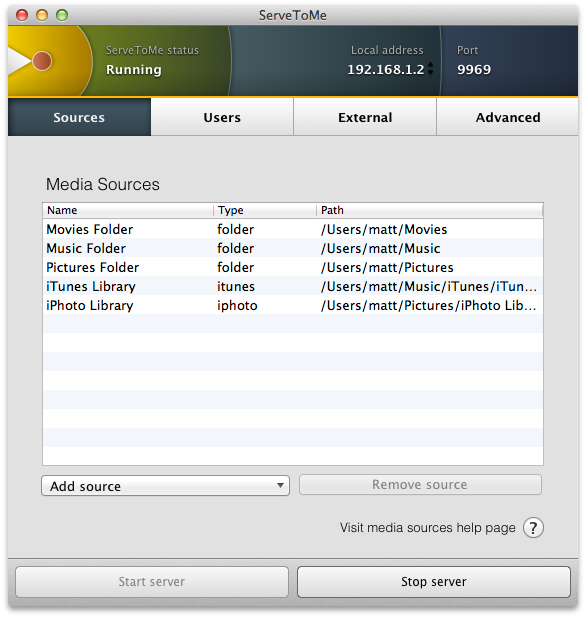Select the Movies Folder row

point(293,229)
